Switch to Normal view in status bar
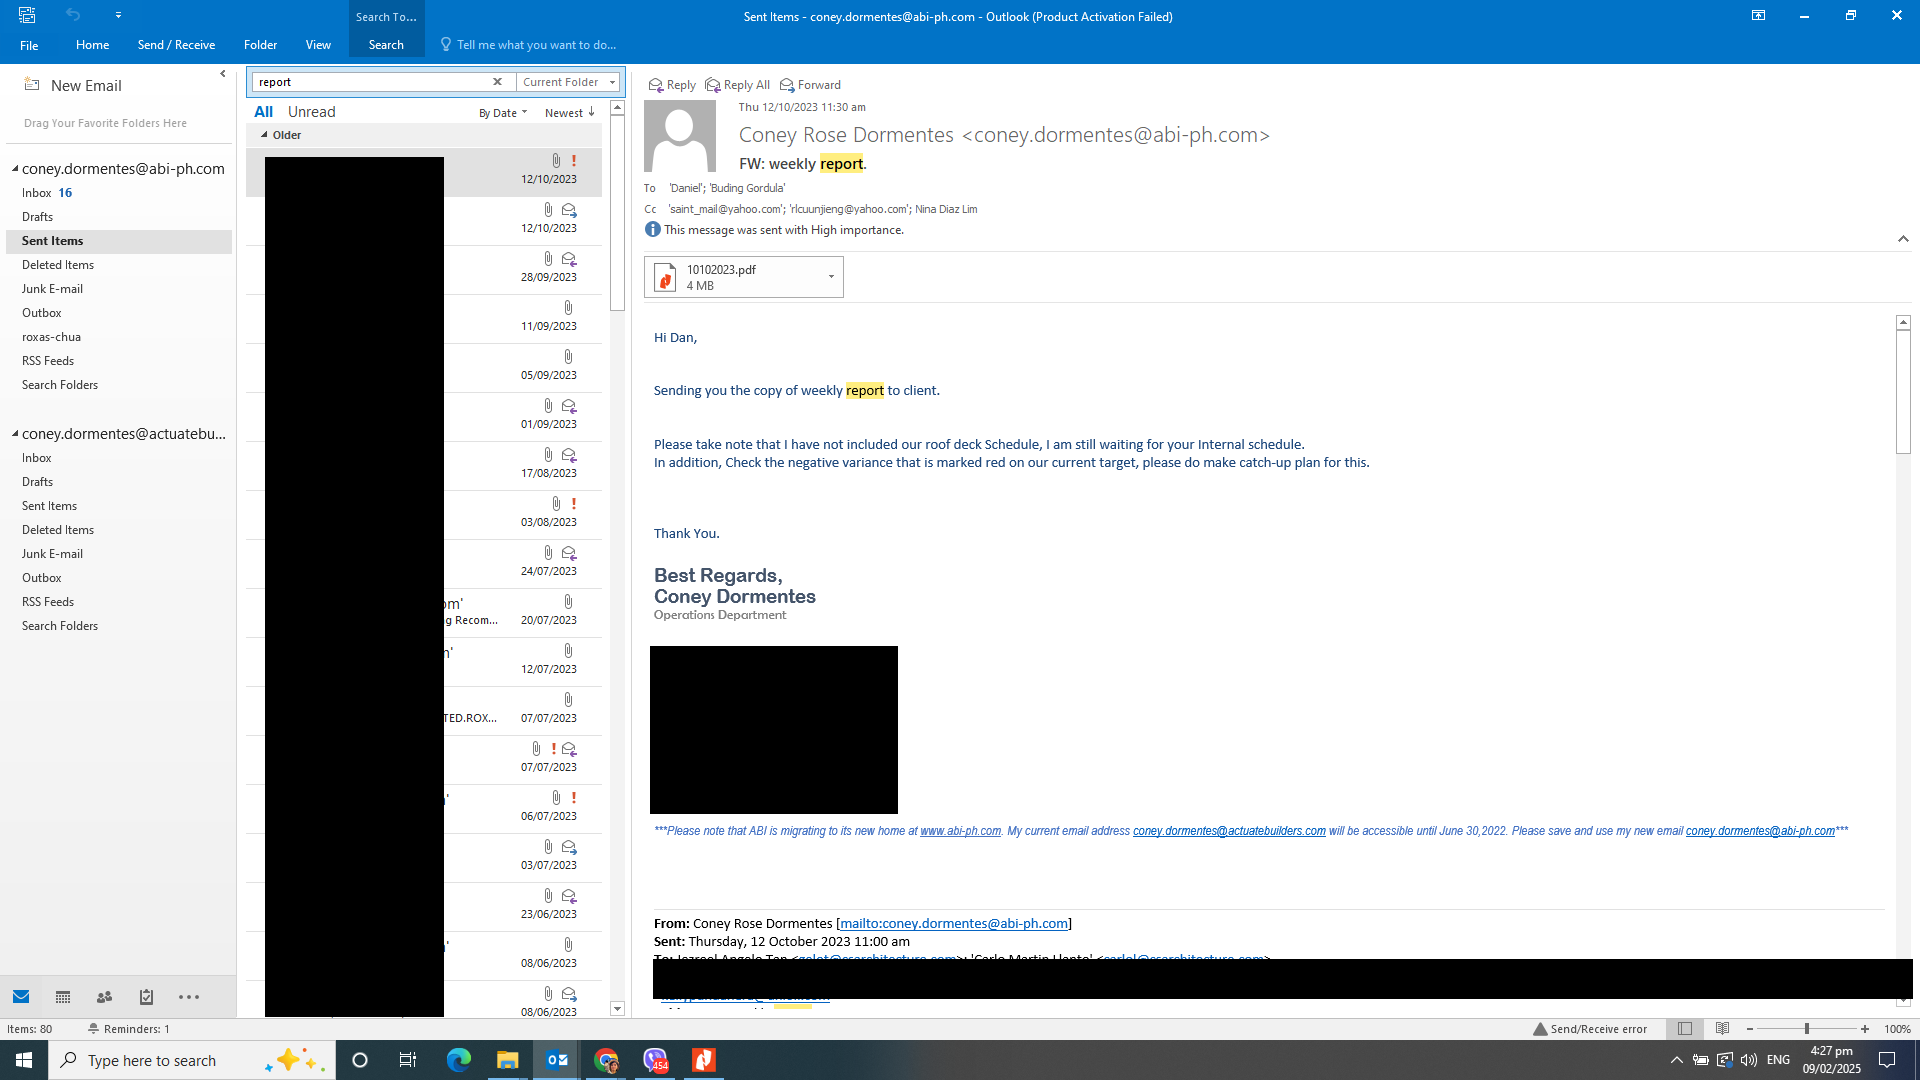 point(1685,1029)
